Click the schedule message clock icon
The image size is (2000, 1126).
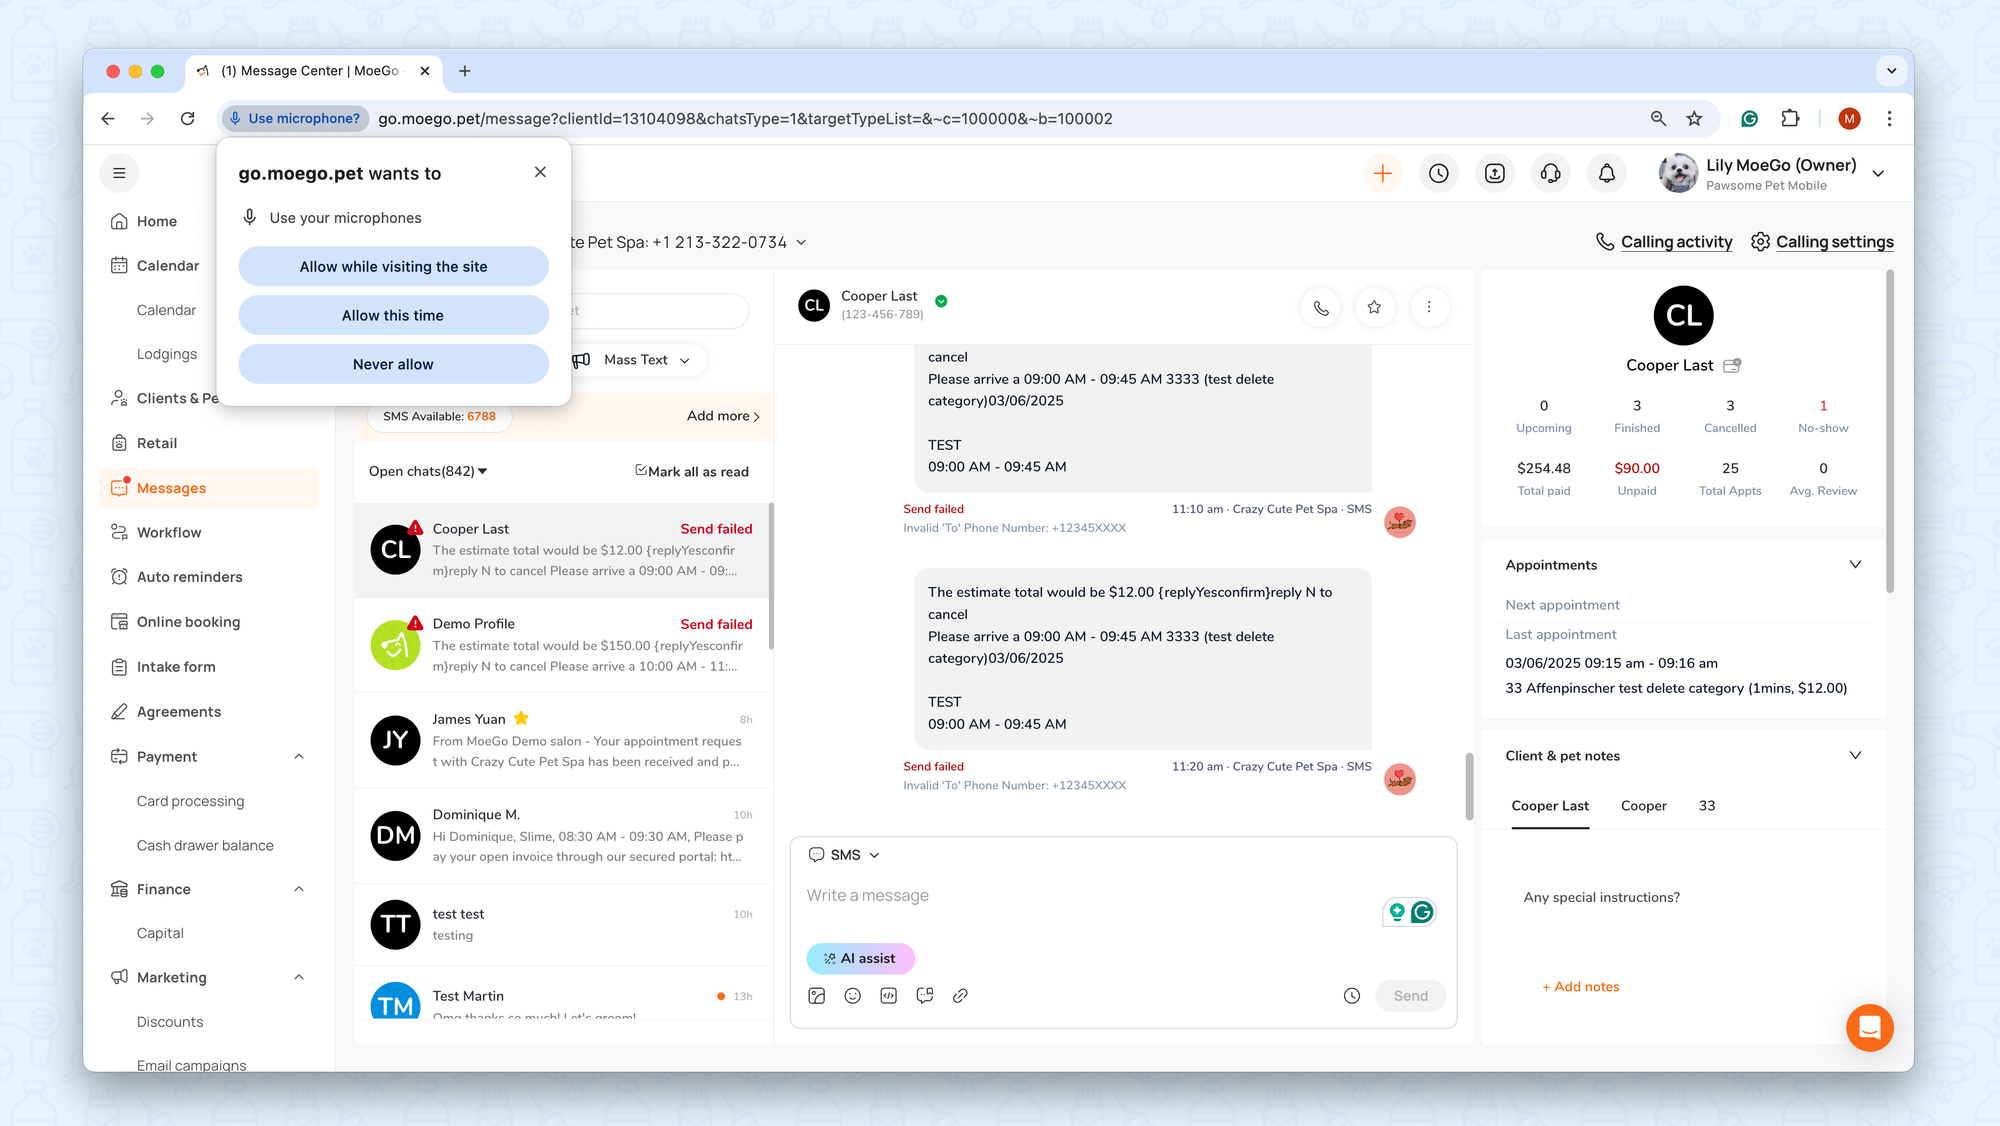[x=1352, y=996]
